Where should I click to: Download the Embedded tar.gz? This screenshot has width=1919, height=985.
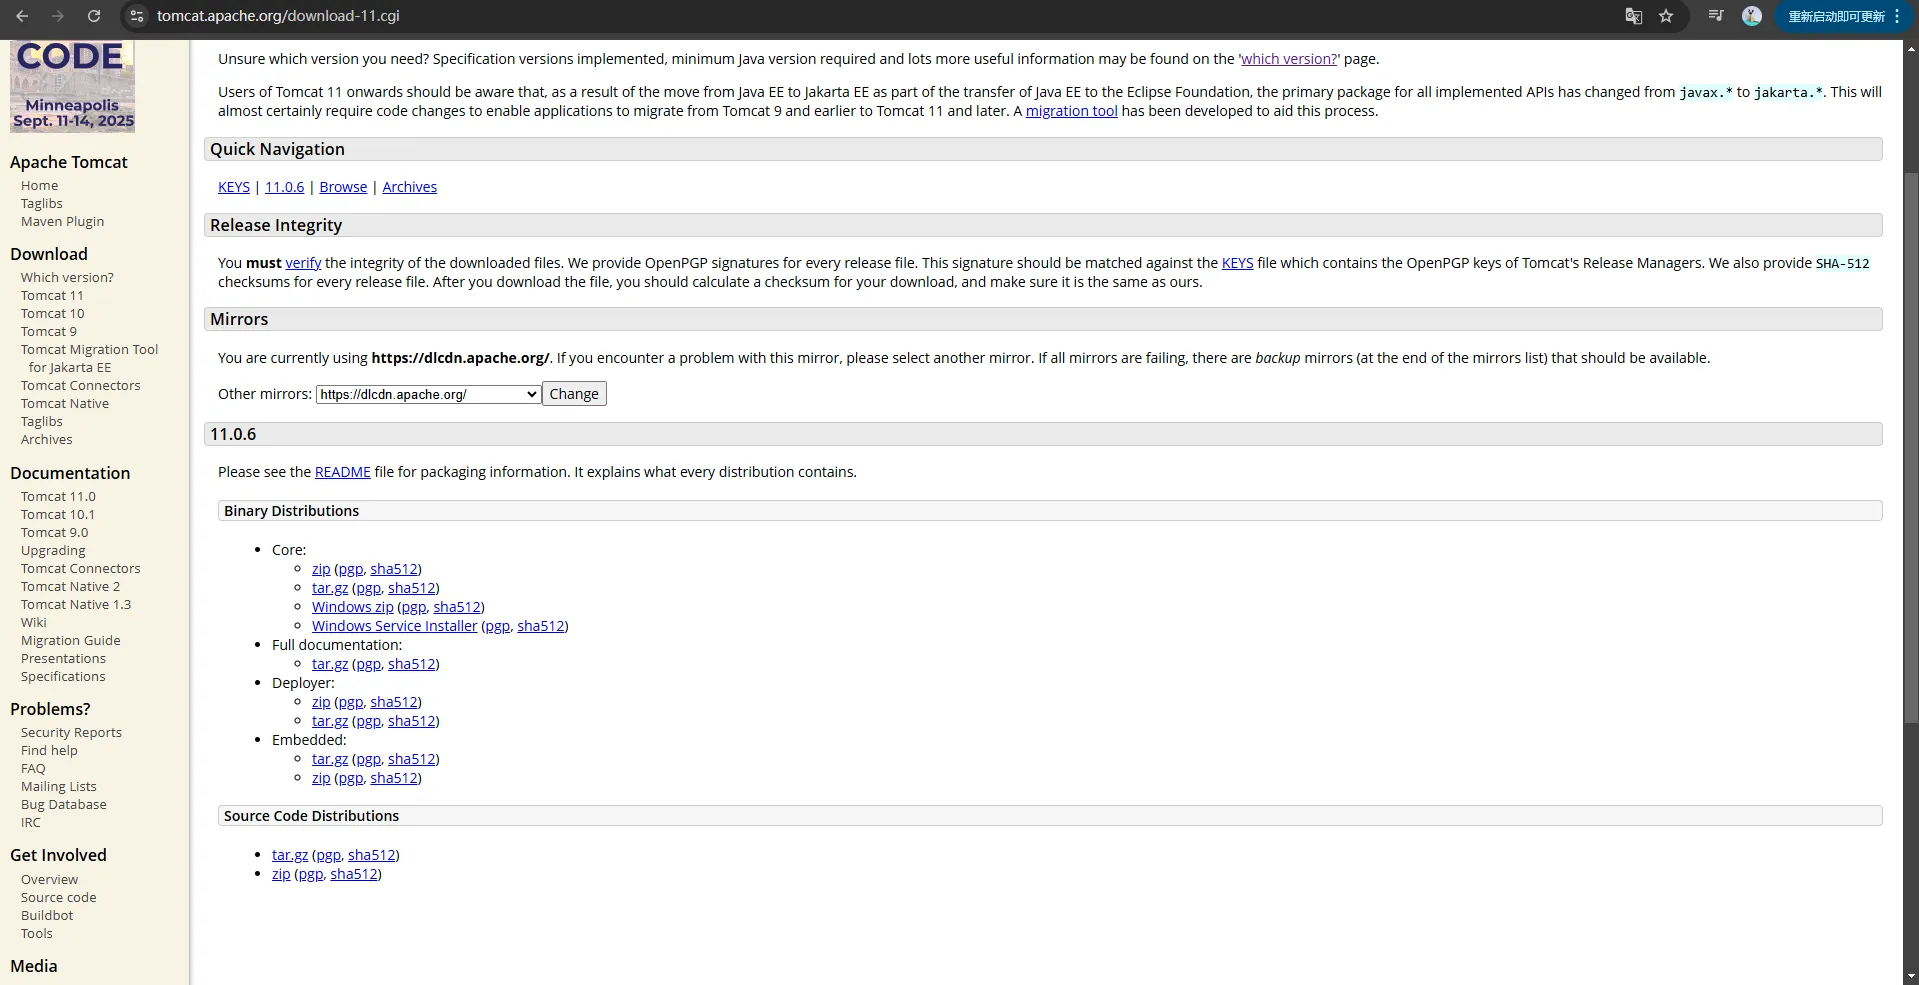(330, 759)
